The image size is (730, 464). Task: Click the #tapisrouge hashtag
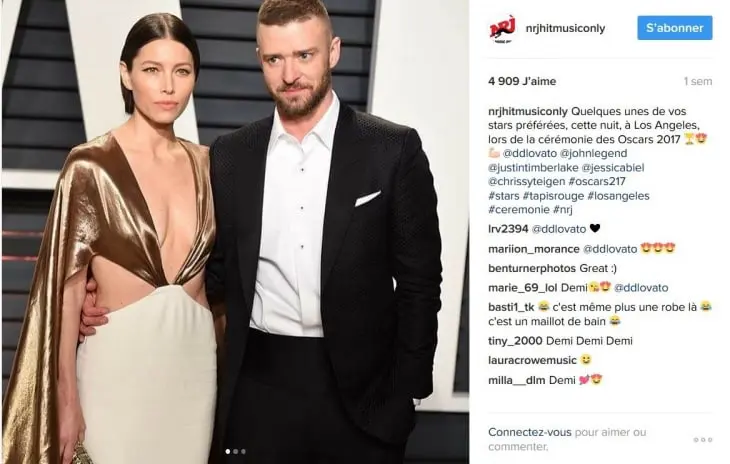coord(553,195)
